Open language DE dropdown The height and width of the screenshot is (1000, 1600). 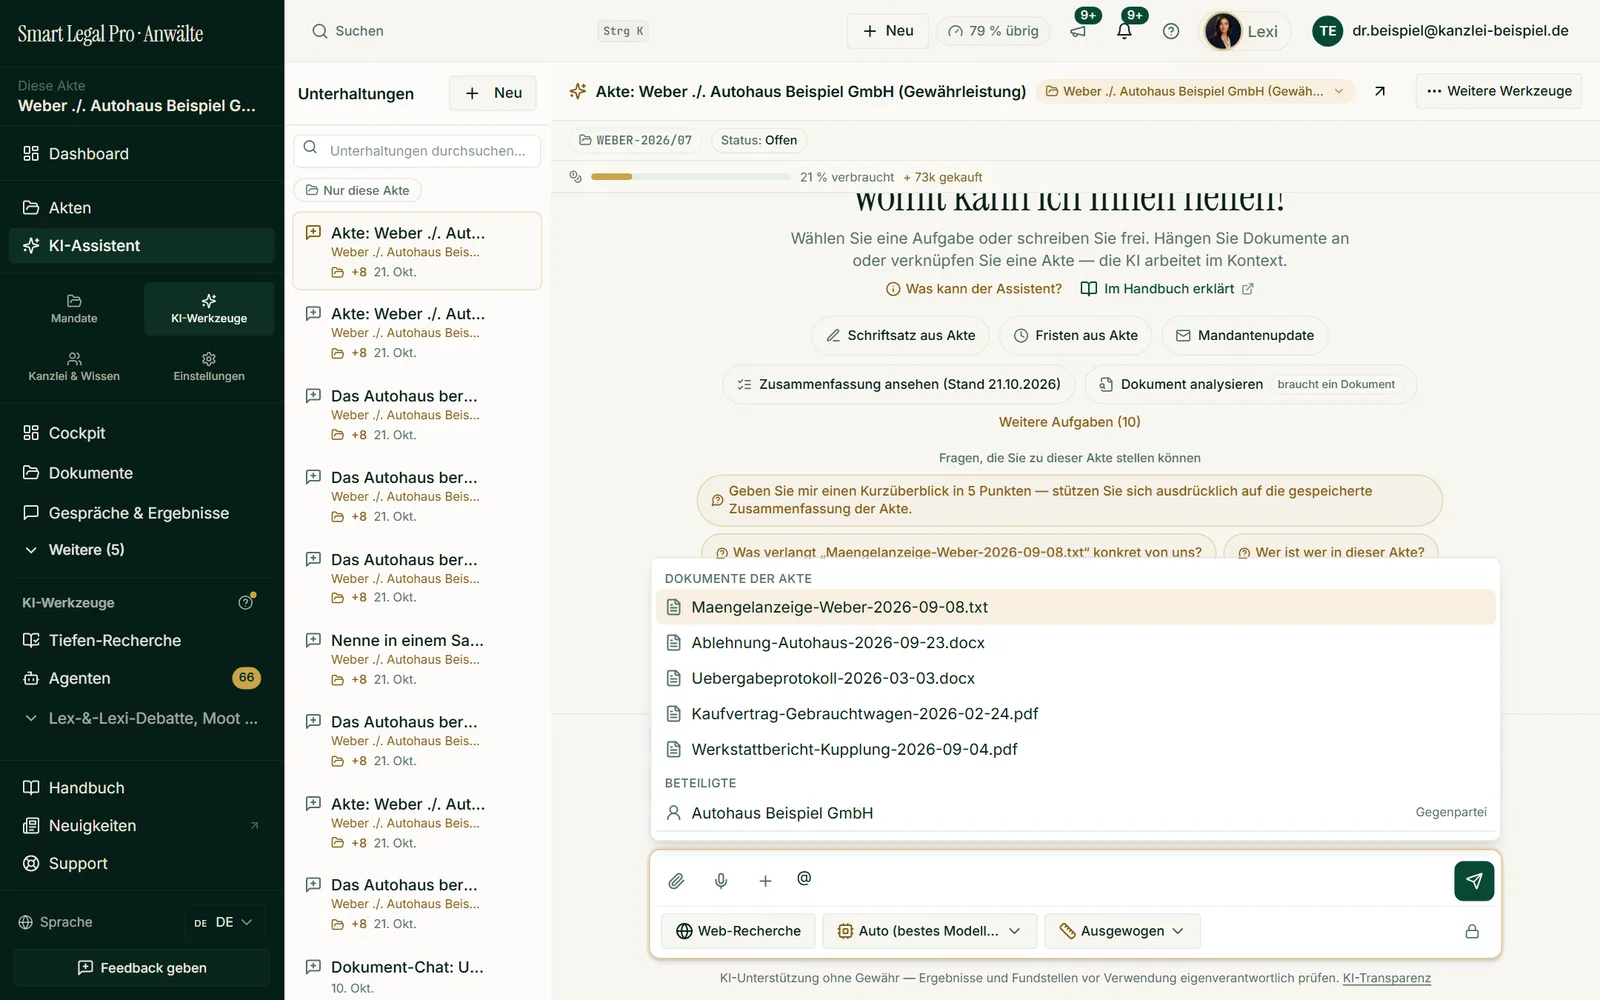(x=224, y=922)
